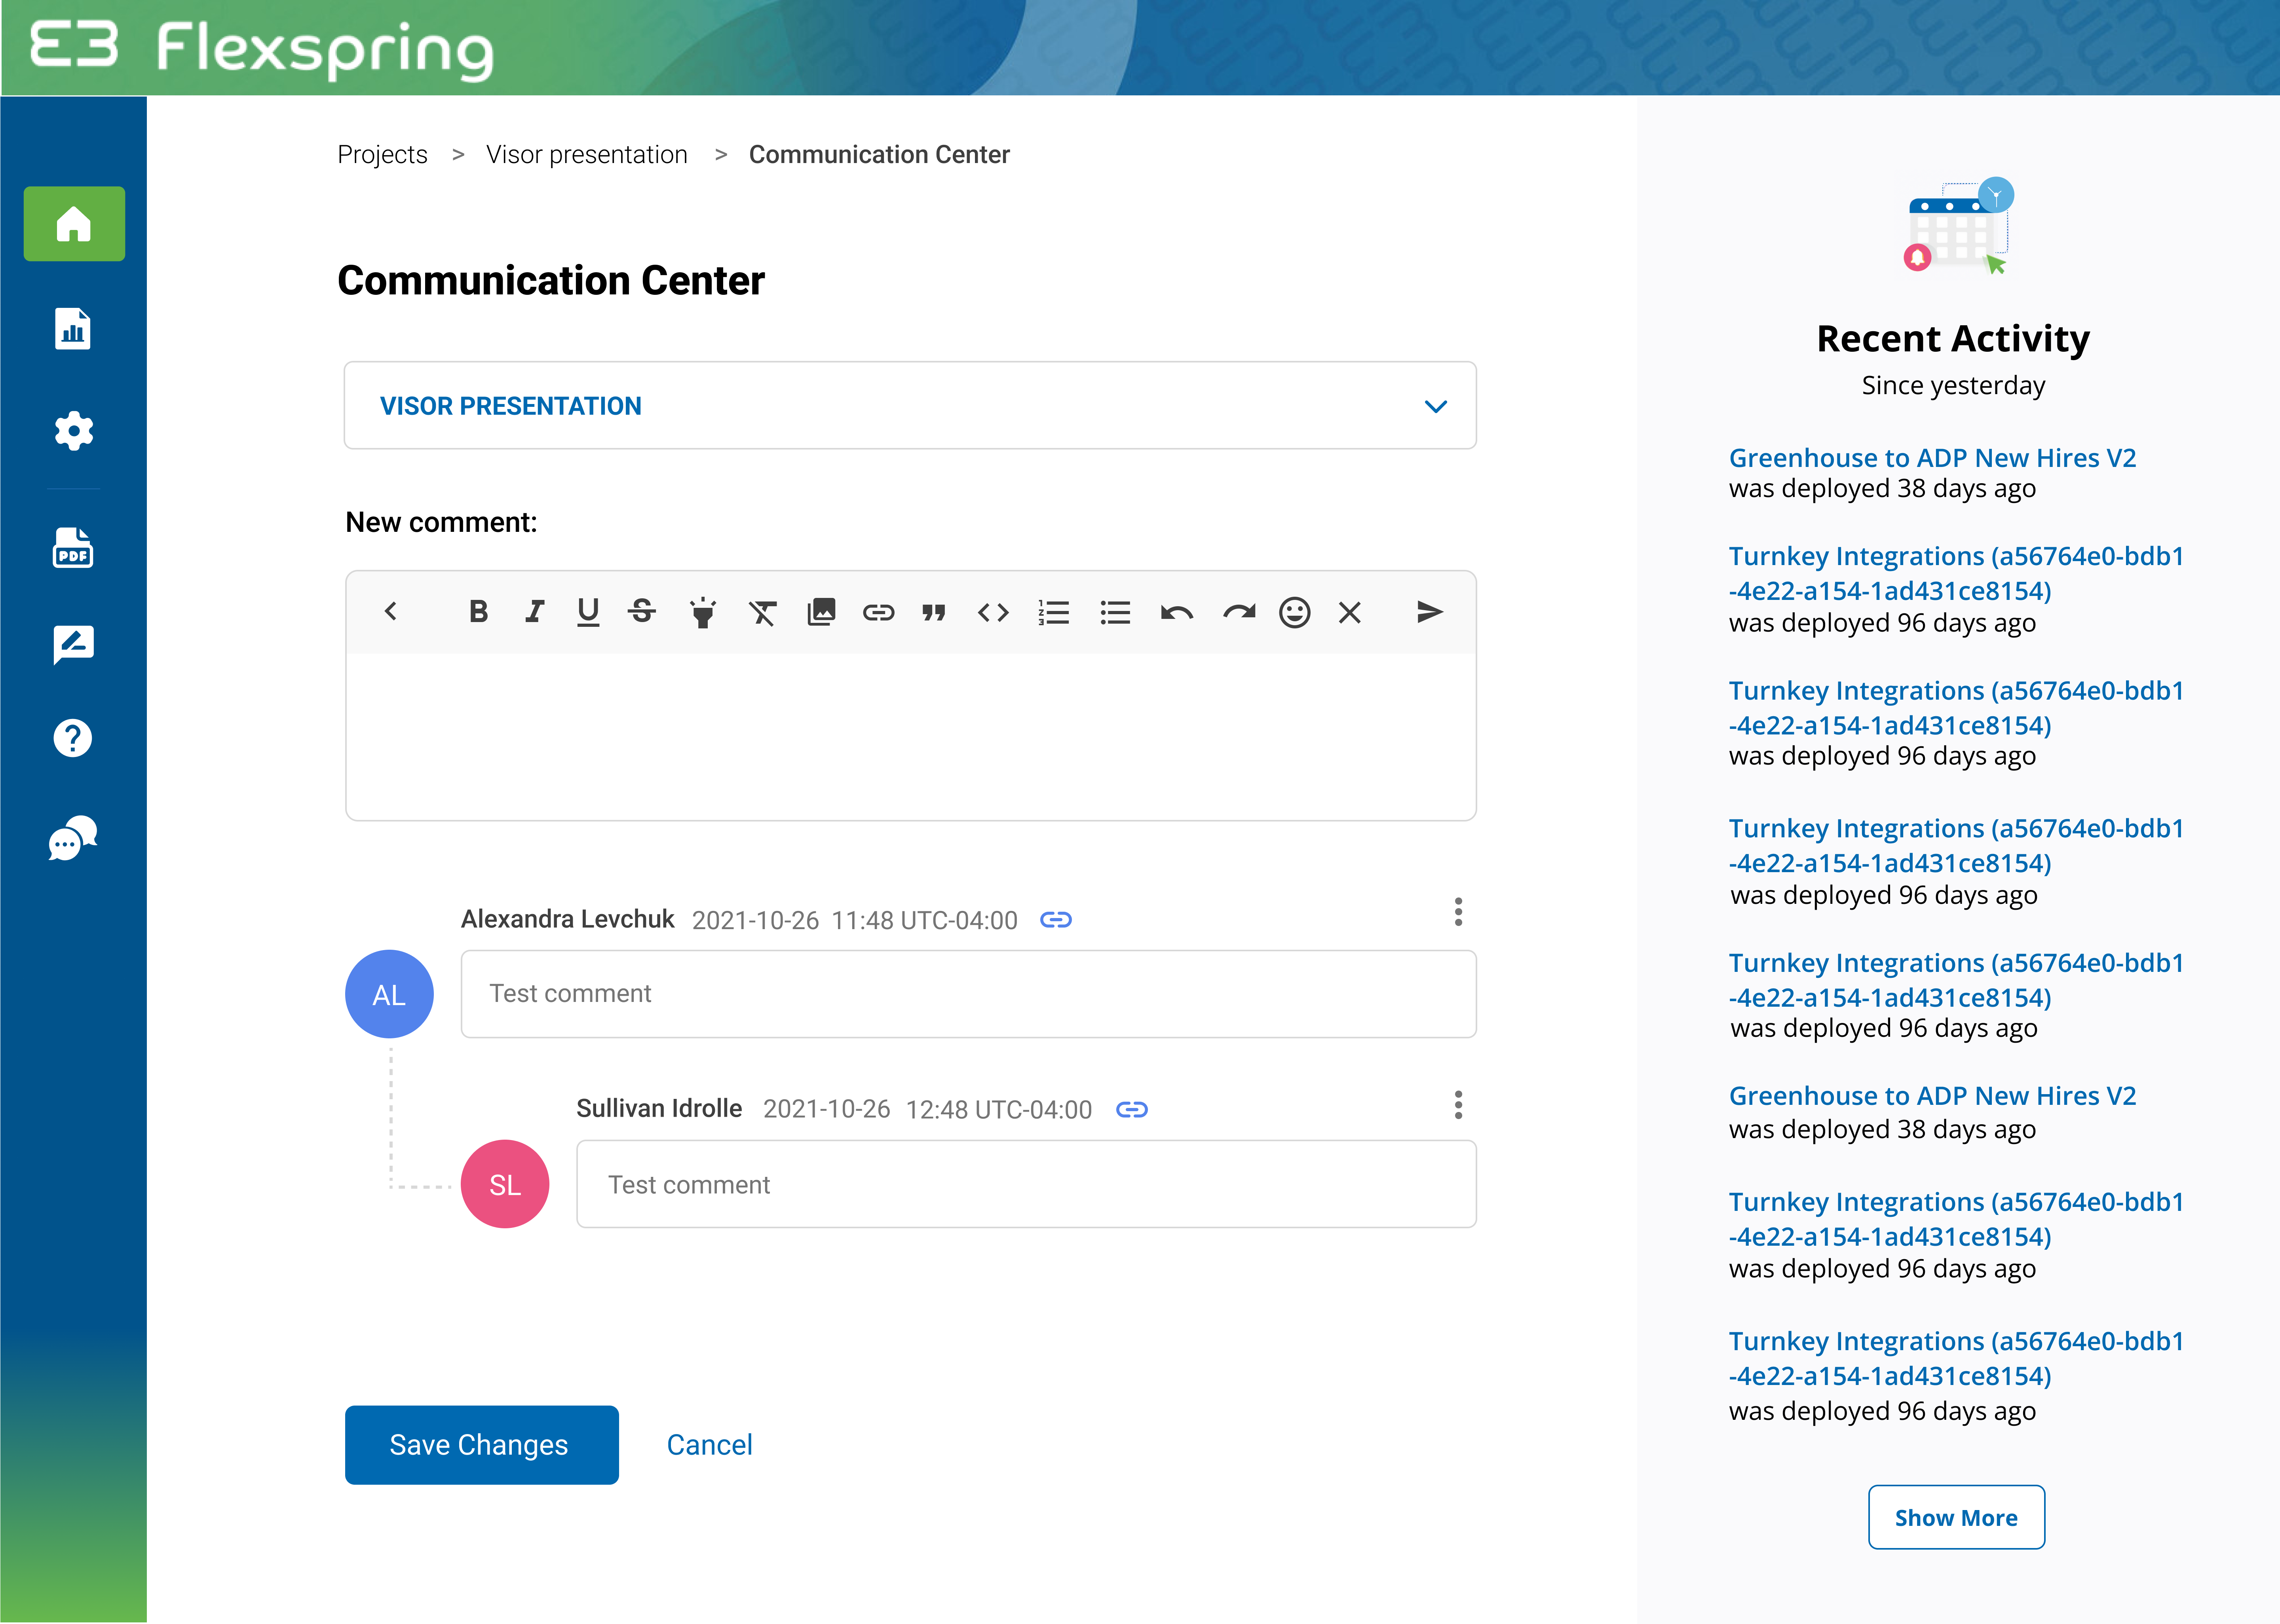This screenshot has width=2280, height=1624.
Task: Click the 2021-10-26 12:48 UTC-04:00 timestamp
Action: [927, 1110]
